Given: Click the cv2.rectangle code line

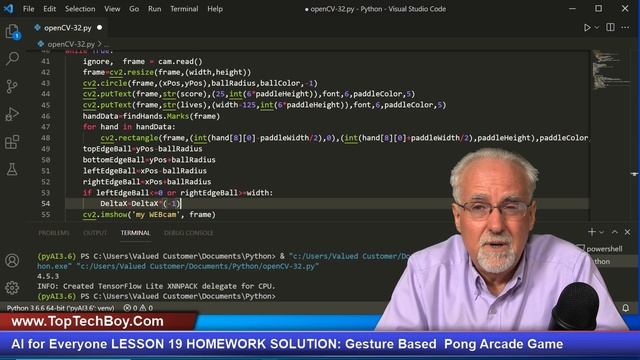Looking at the screenshot, I should [344, 138].
